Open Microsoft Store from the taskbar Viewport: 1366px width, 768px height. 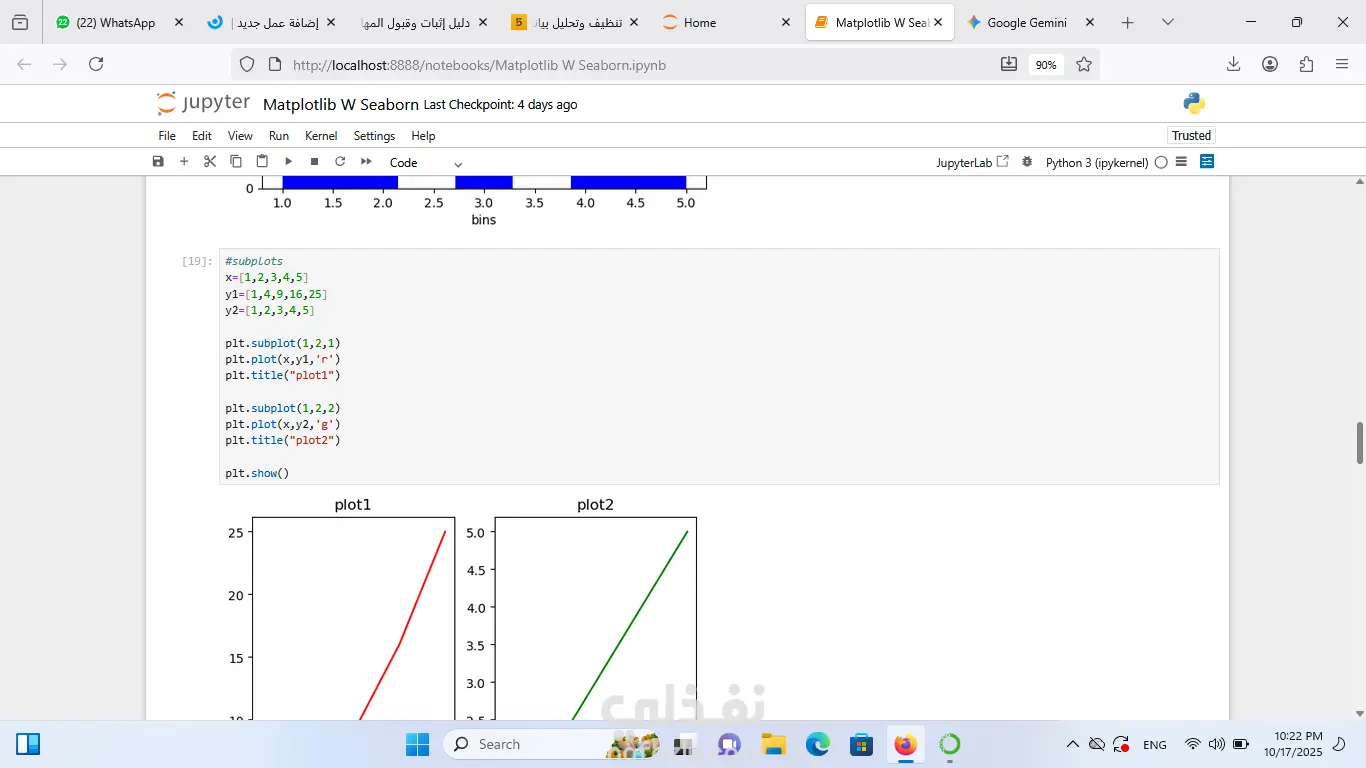pos(862,744)
